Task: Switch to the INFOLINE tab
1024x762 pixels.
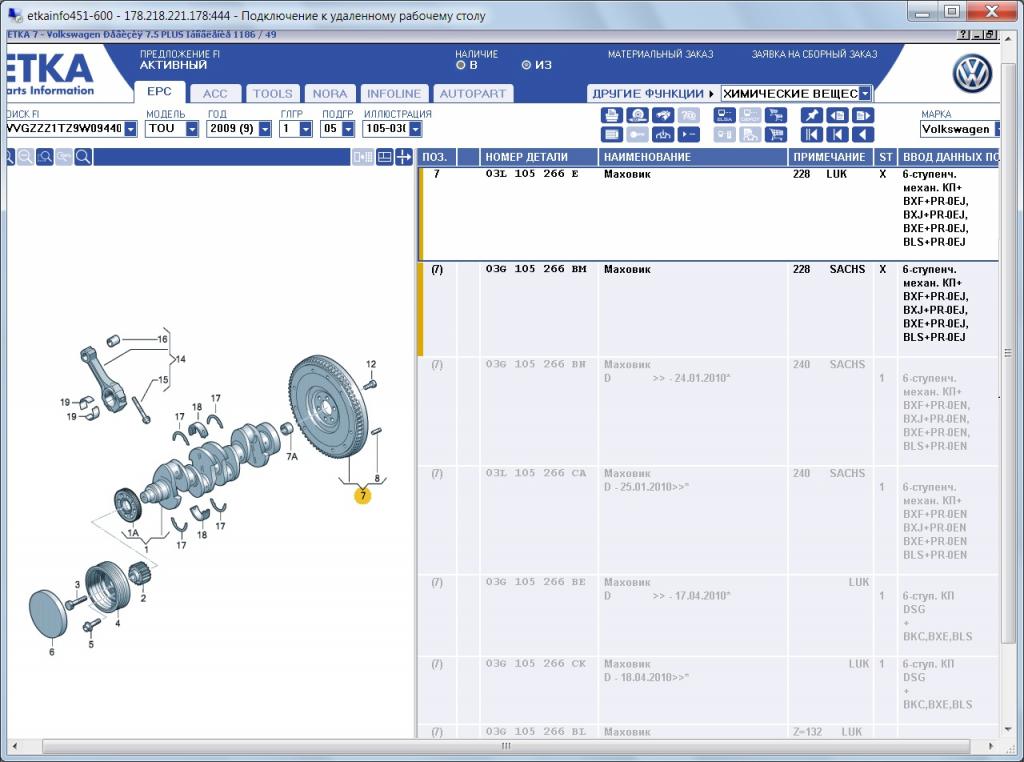Action: coord(394,93)
